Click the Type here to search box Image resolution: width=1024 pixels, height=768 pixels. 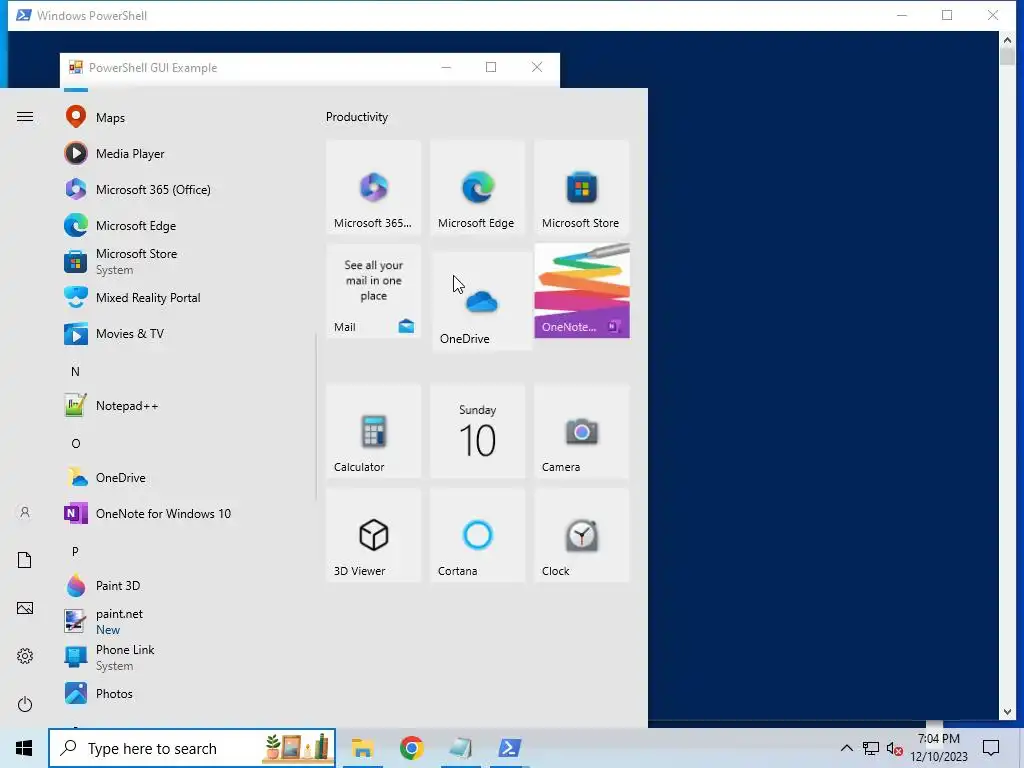192,748
